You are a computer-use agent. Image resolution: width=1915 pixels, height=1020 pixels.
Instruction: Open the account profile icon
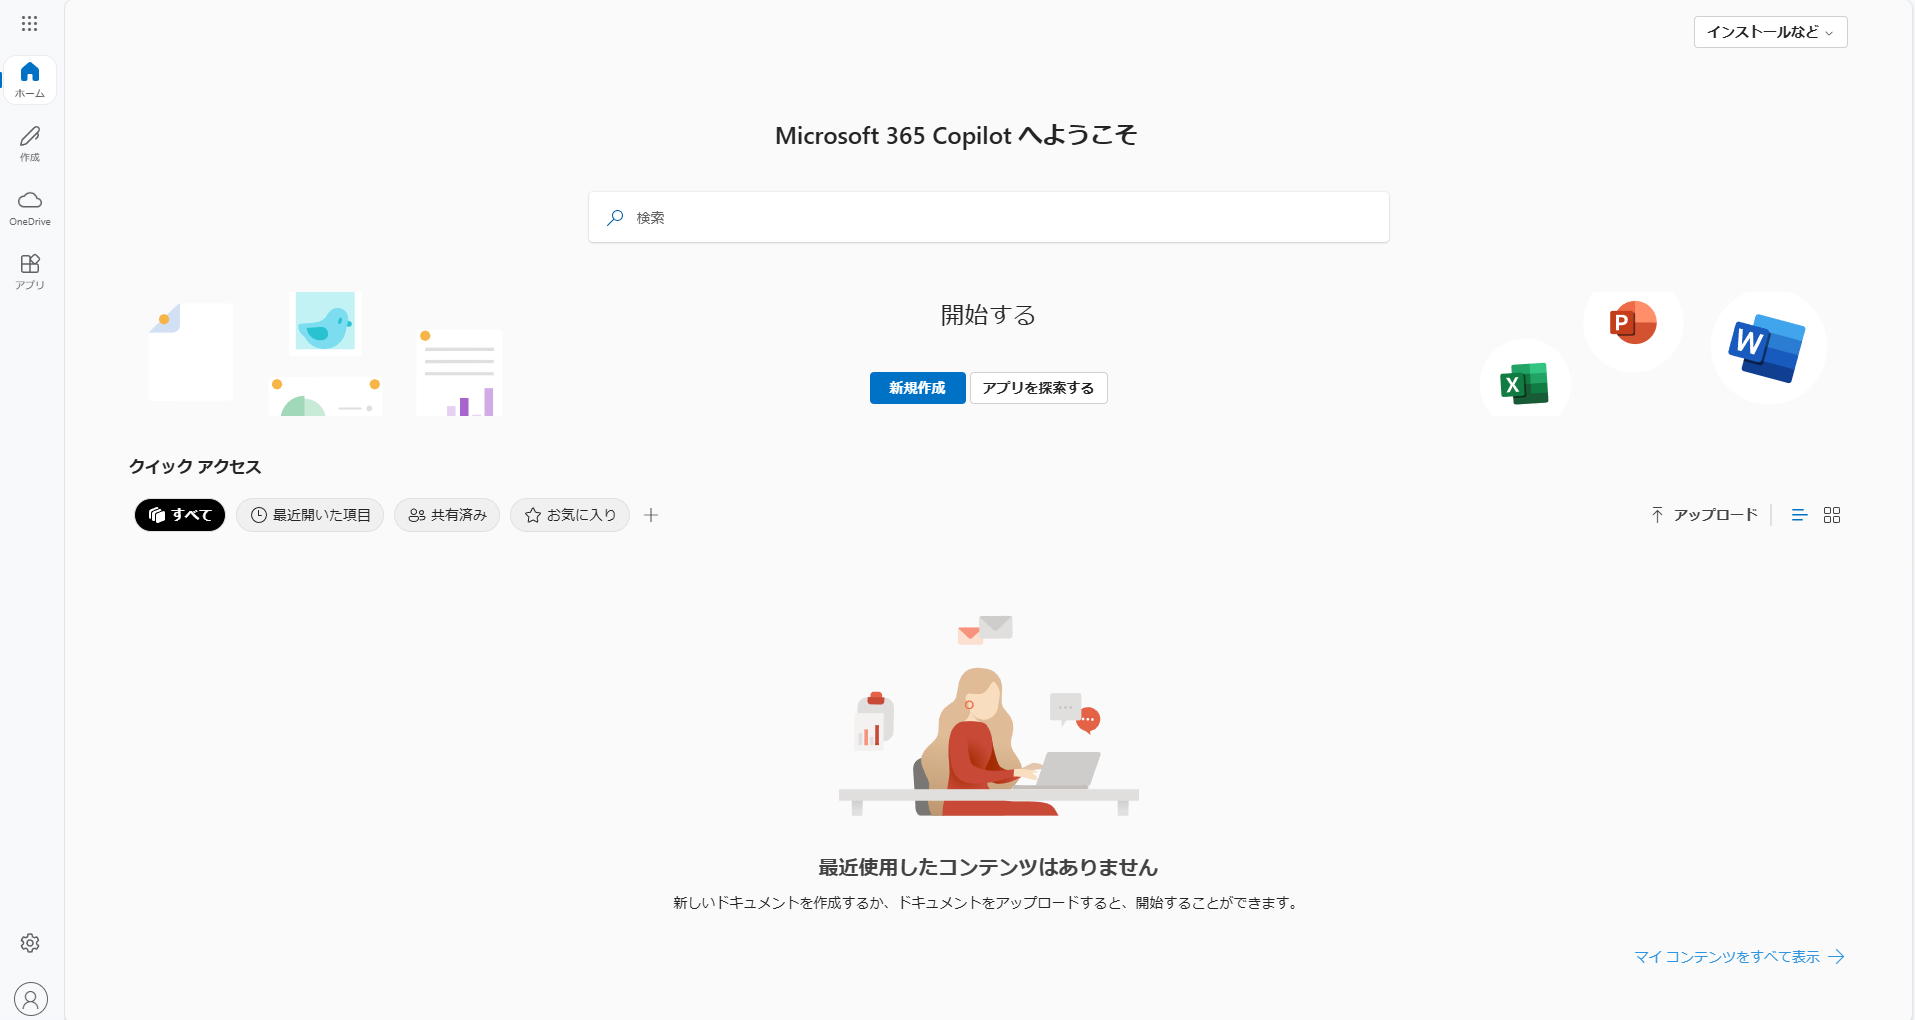coord(31,998)
